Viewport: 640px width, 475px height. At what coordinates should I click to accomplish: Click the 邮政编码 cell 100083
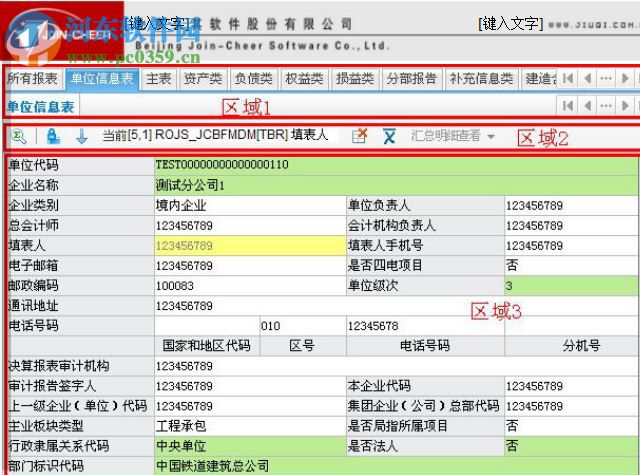tap(250, 285)
